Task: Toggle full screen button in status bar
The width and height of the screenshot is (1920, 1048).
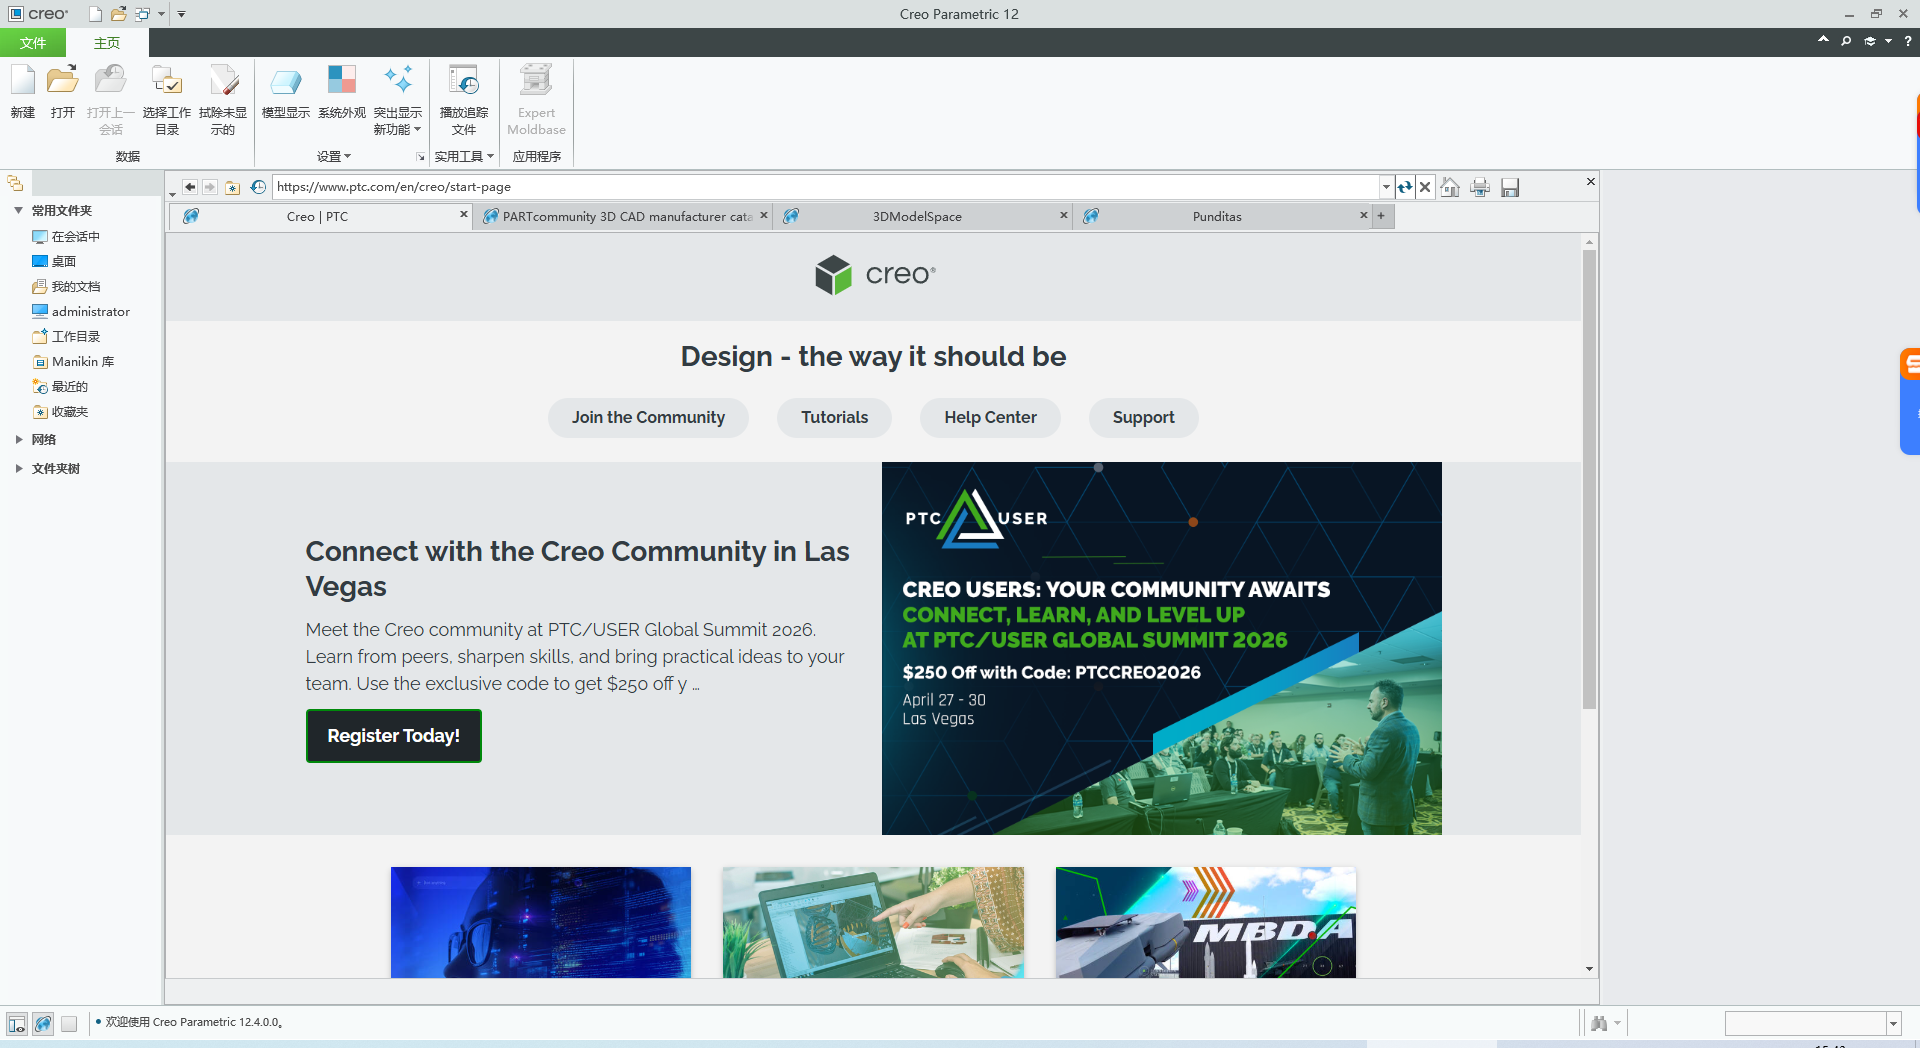Action: pyautogui.click(x=69, y=1023)
